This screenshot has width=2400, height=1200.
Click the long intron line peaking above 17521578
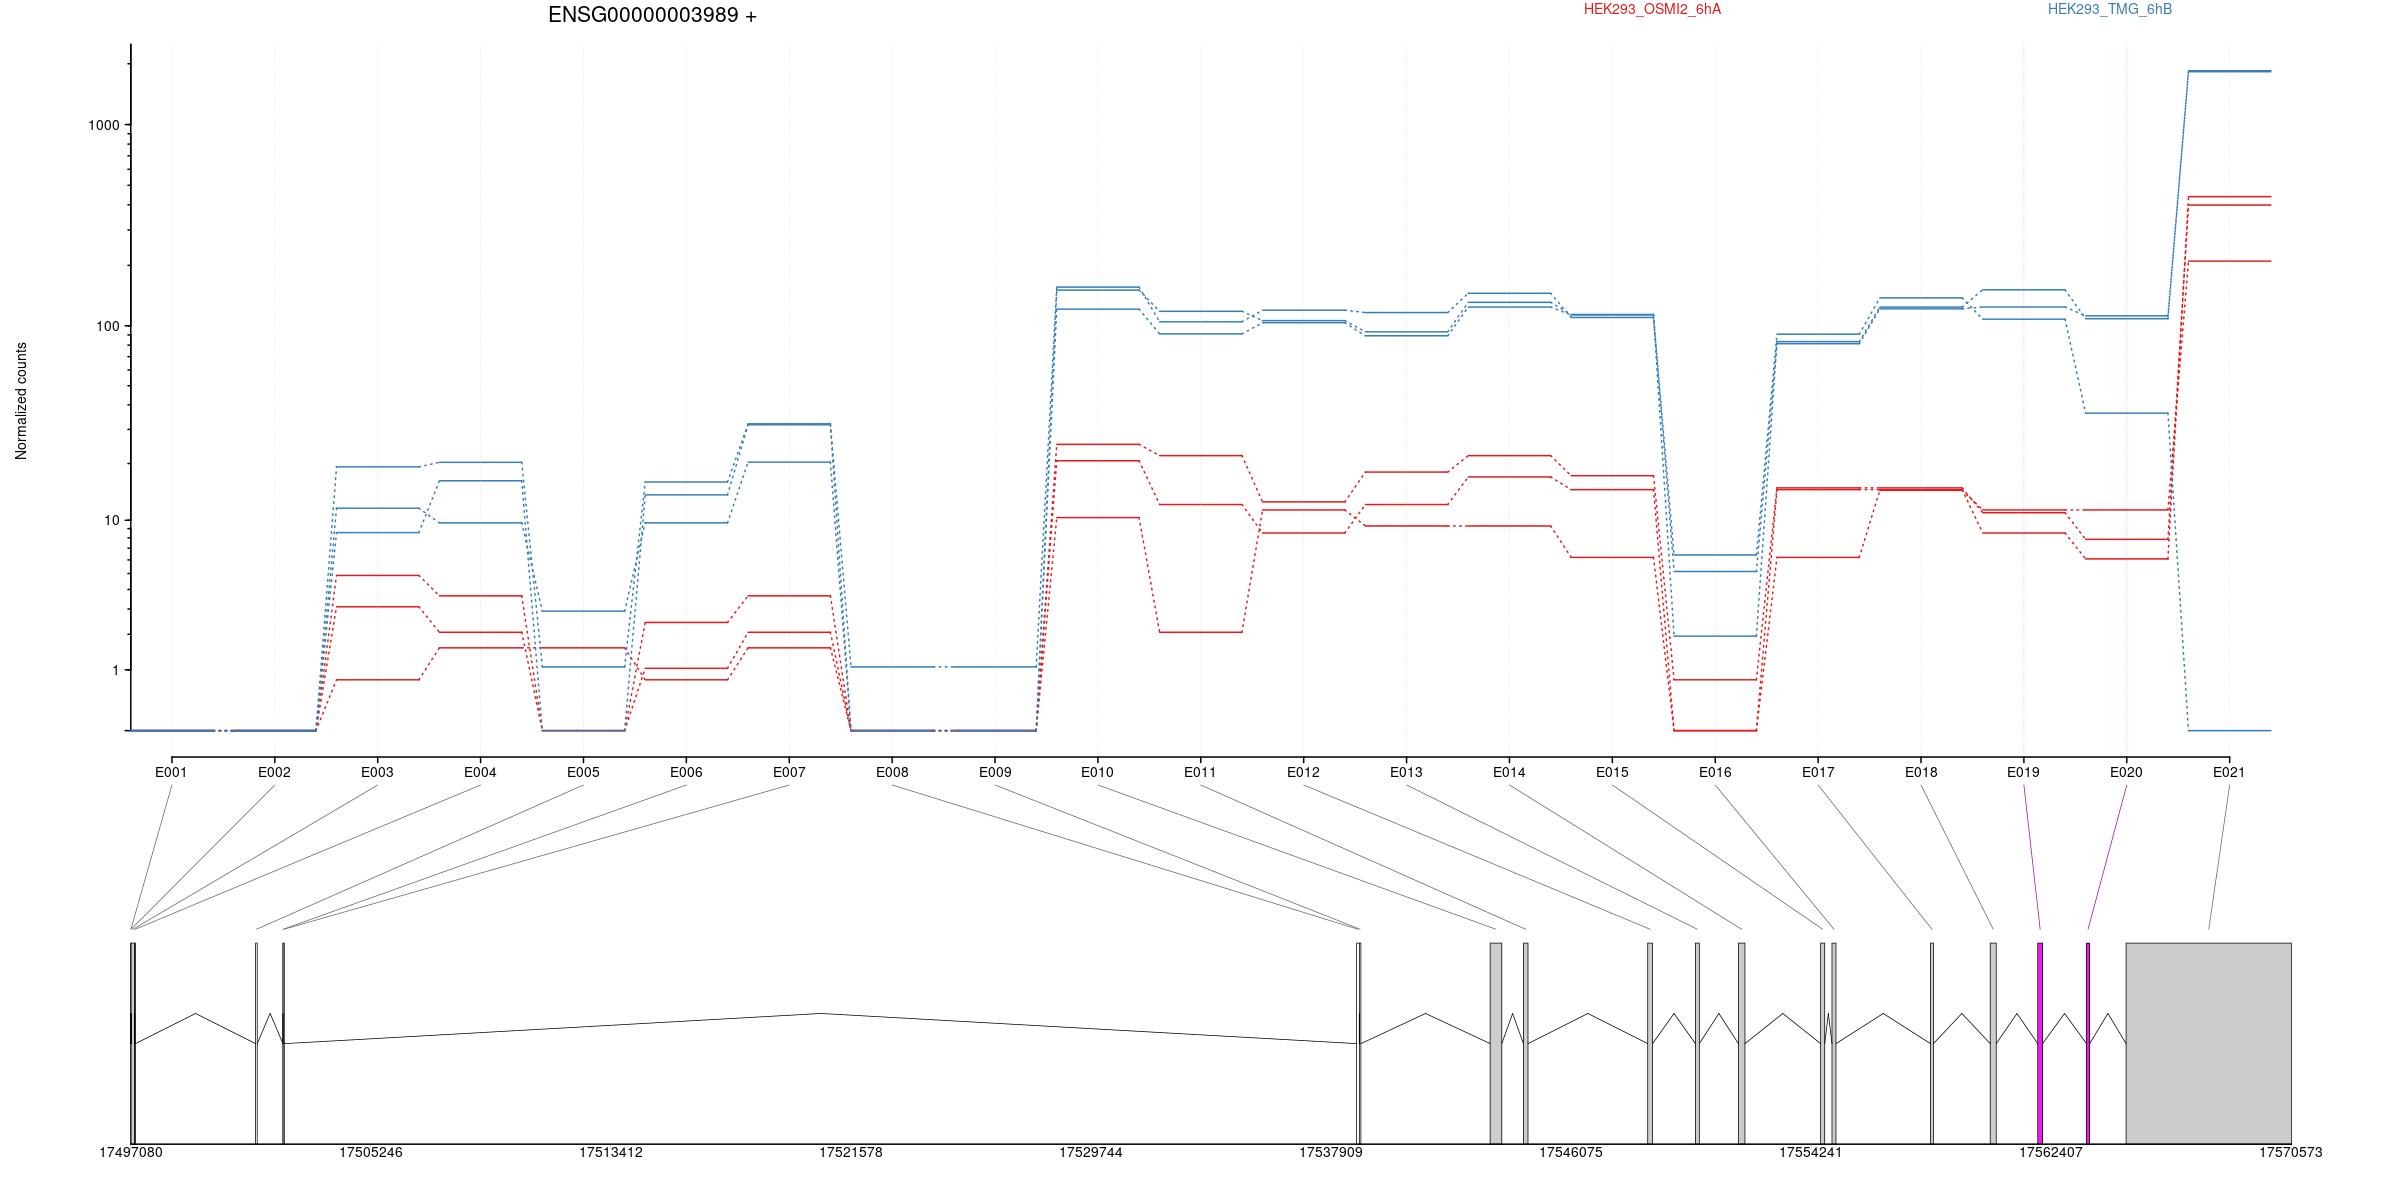click(821, 1028)
